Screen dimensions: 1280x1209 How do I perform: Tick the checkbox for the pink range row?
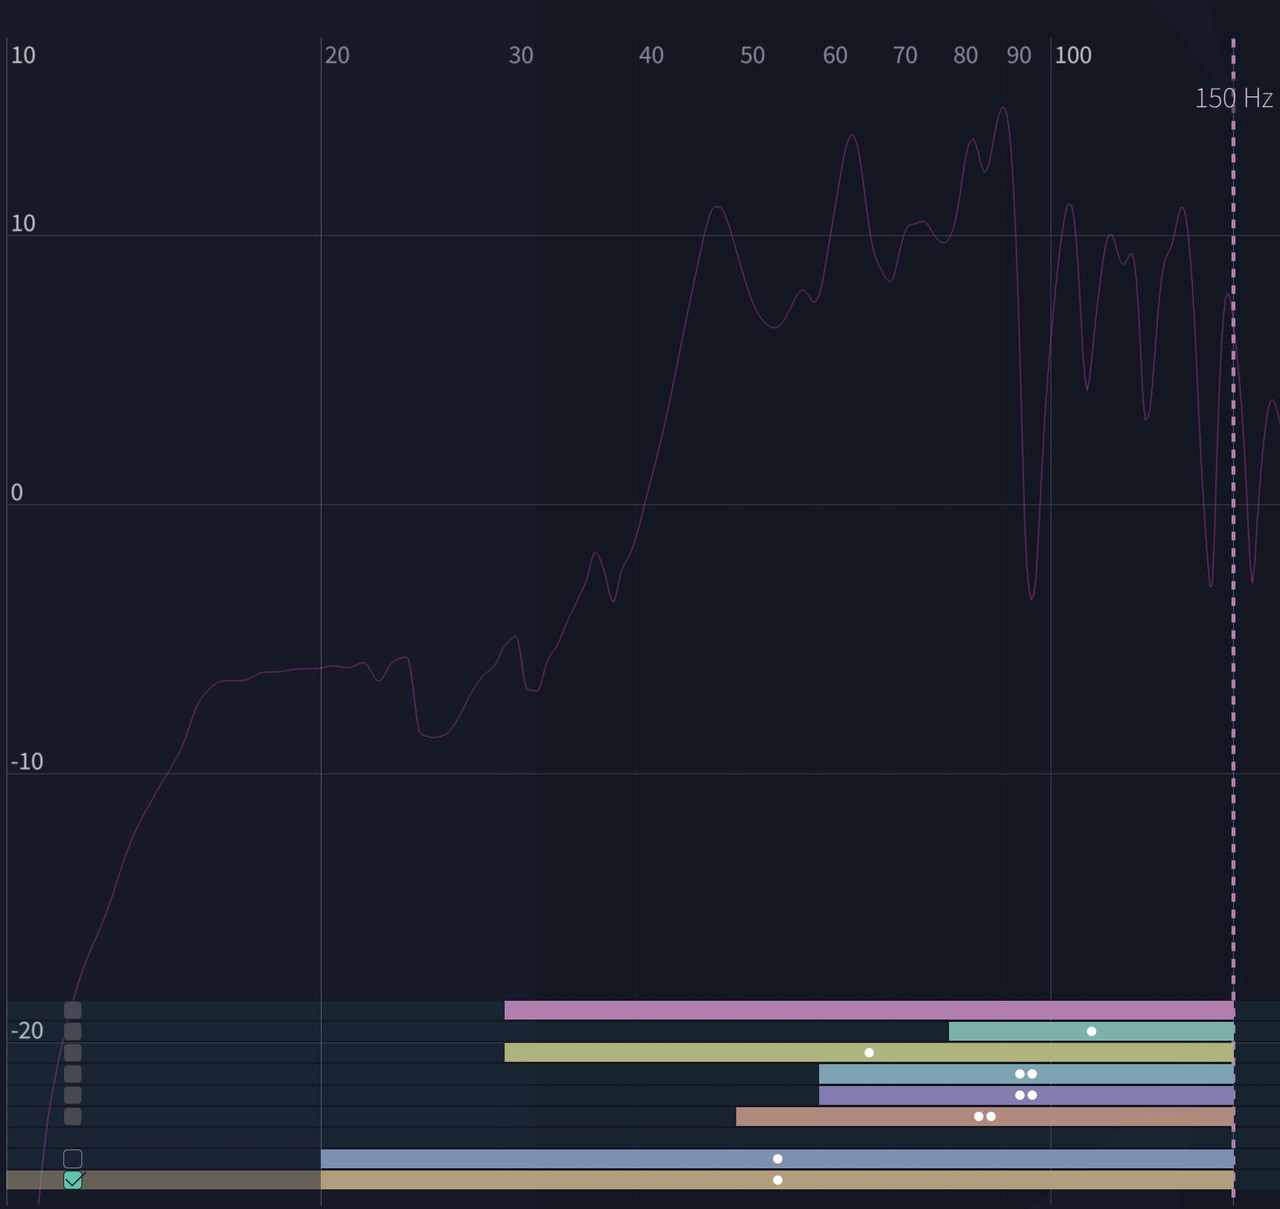click(73, 1010)
